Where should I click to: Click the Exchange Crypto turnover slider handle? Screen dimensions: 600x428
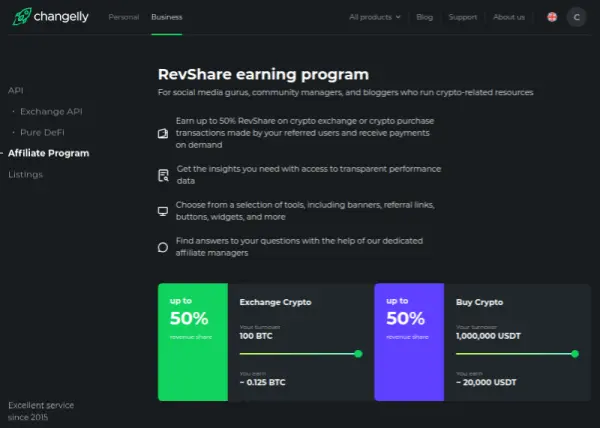tap(358, 354)
